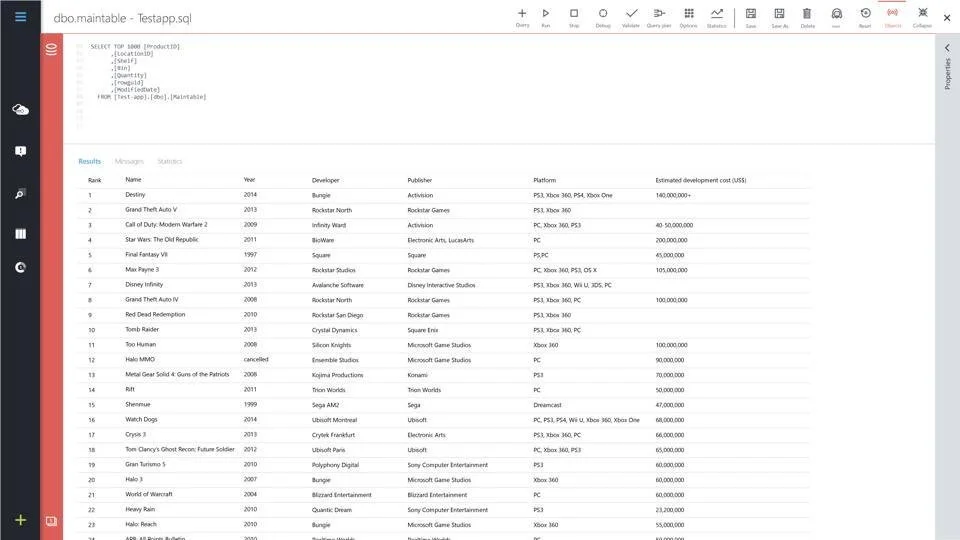
Task: Close the query editor with X
Action: click(x=947, y=18)
